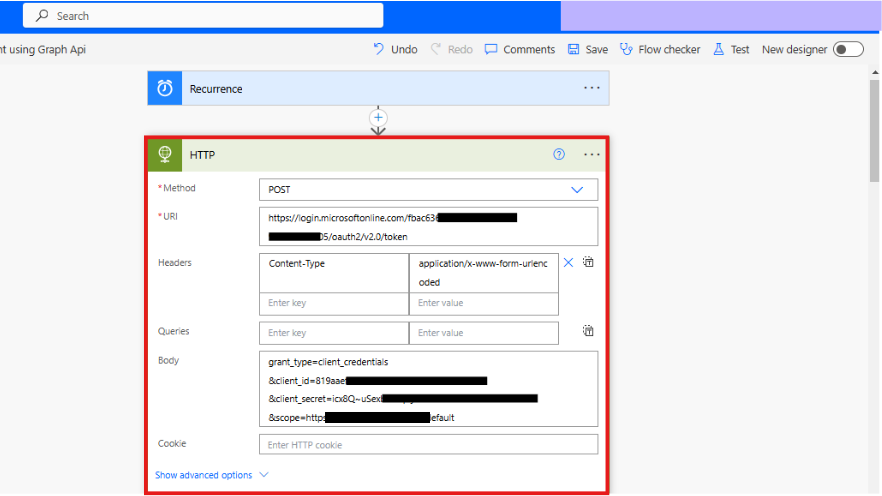Click the Test flask icon

[x=718, y=49]
